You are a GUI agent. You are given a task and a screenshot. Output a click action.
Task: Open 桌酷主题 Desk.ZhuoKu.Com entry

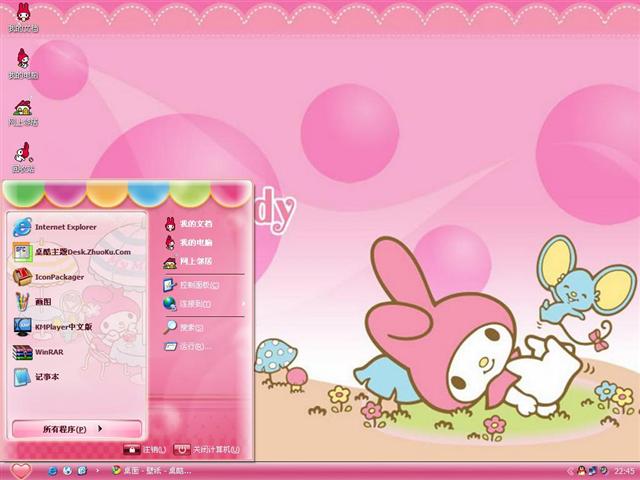pyautogui.click(x=80, y=252)
